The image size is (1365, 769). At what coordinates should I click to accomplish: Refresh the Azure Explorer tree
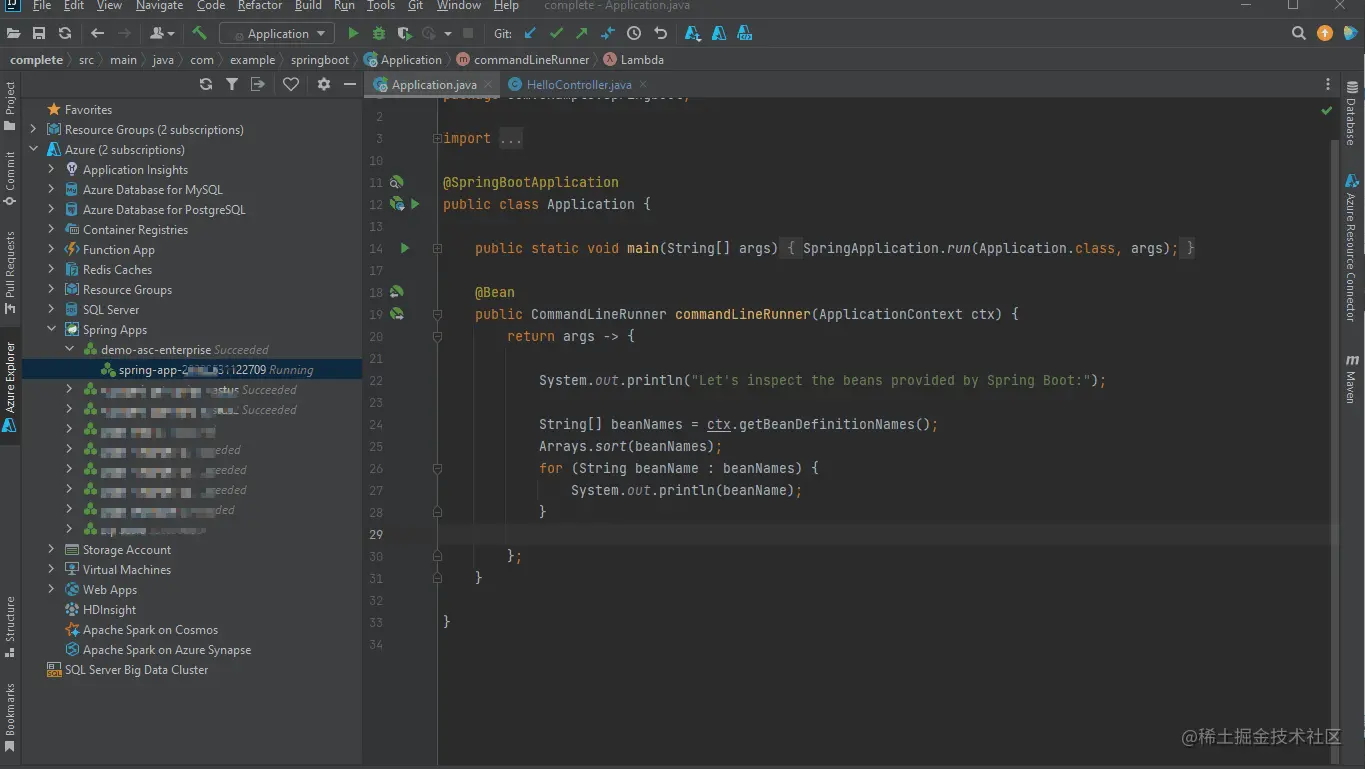click(x=206, y=85)
